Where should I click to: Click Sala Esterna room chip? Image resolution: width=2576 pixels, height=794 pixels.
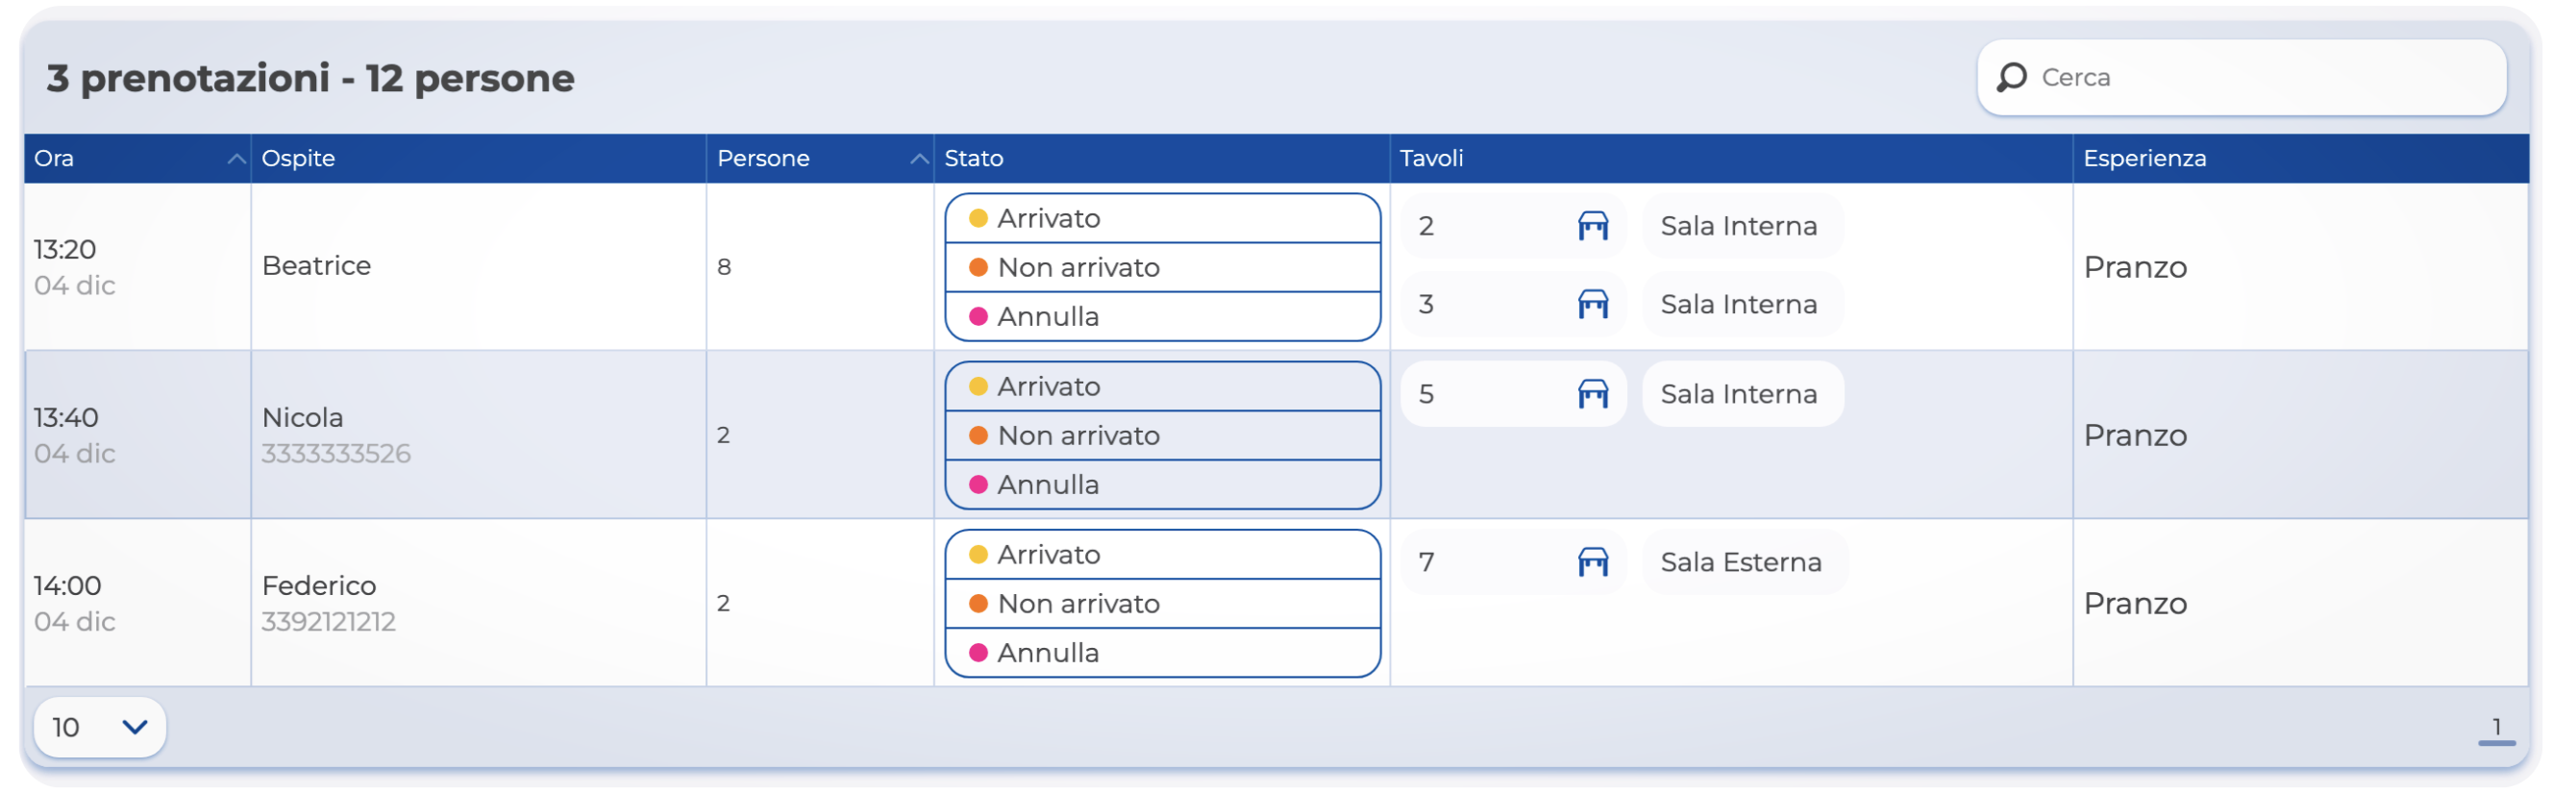click(x=1741, y=562)
